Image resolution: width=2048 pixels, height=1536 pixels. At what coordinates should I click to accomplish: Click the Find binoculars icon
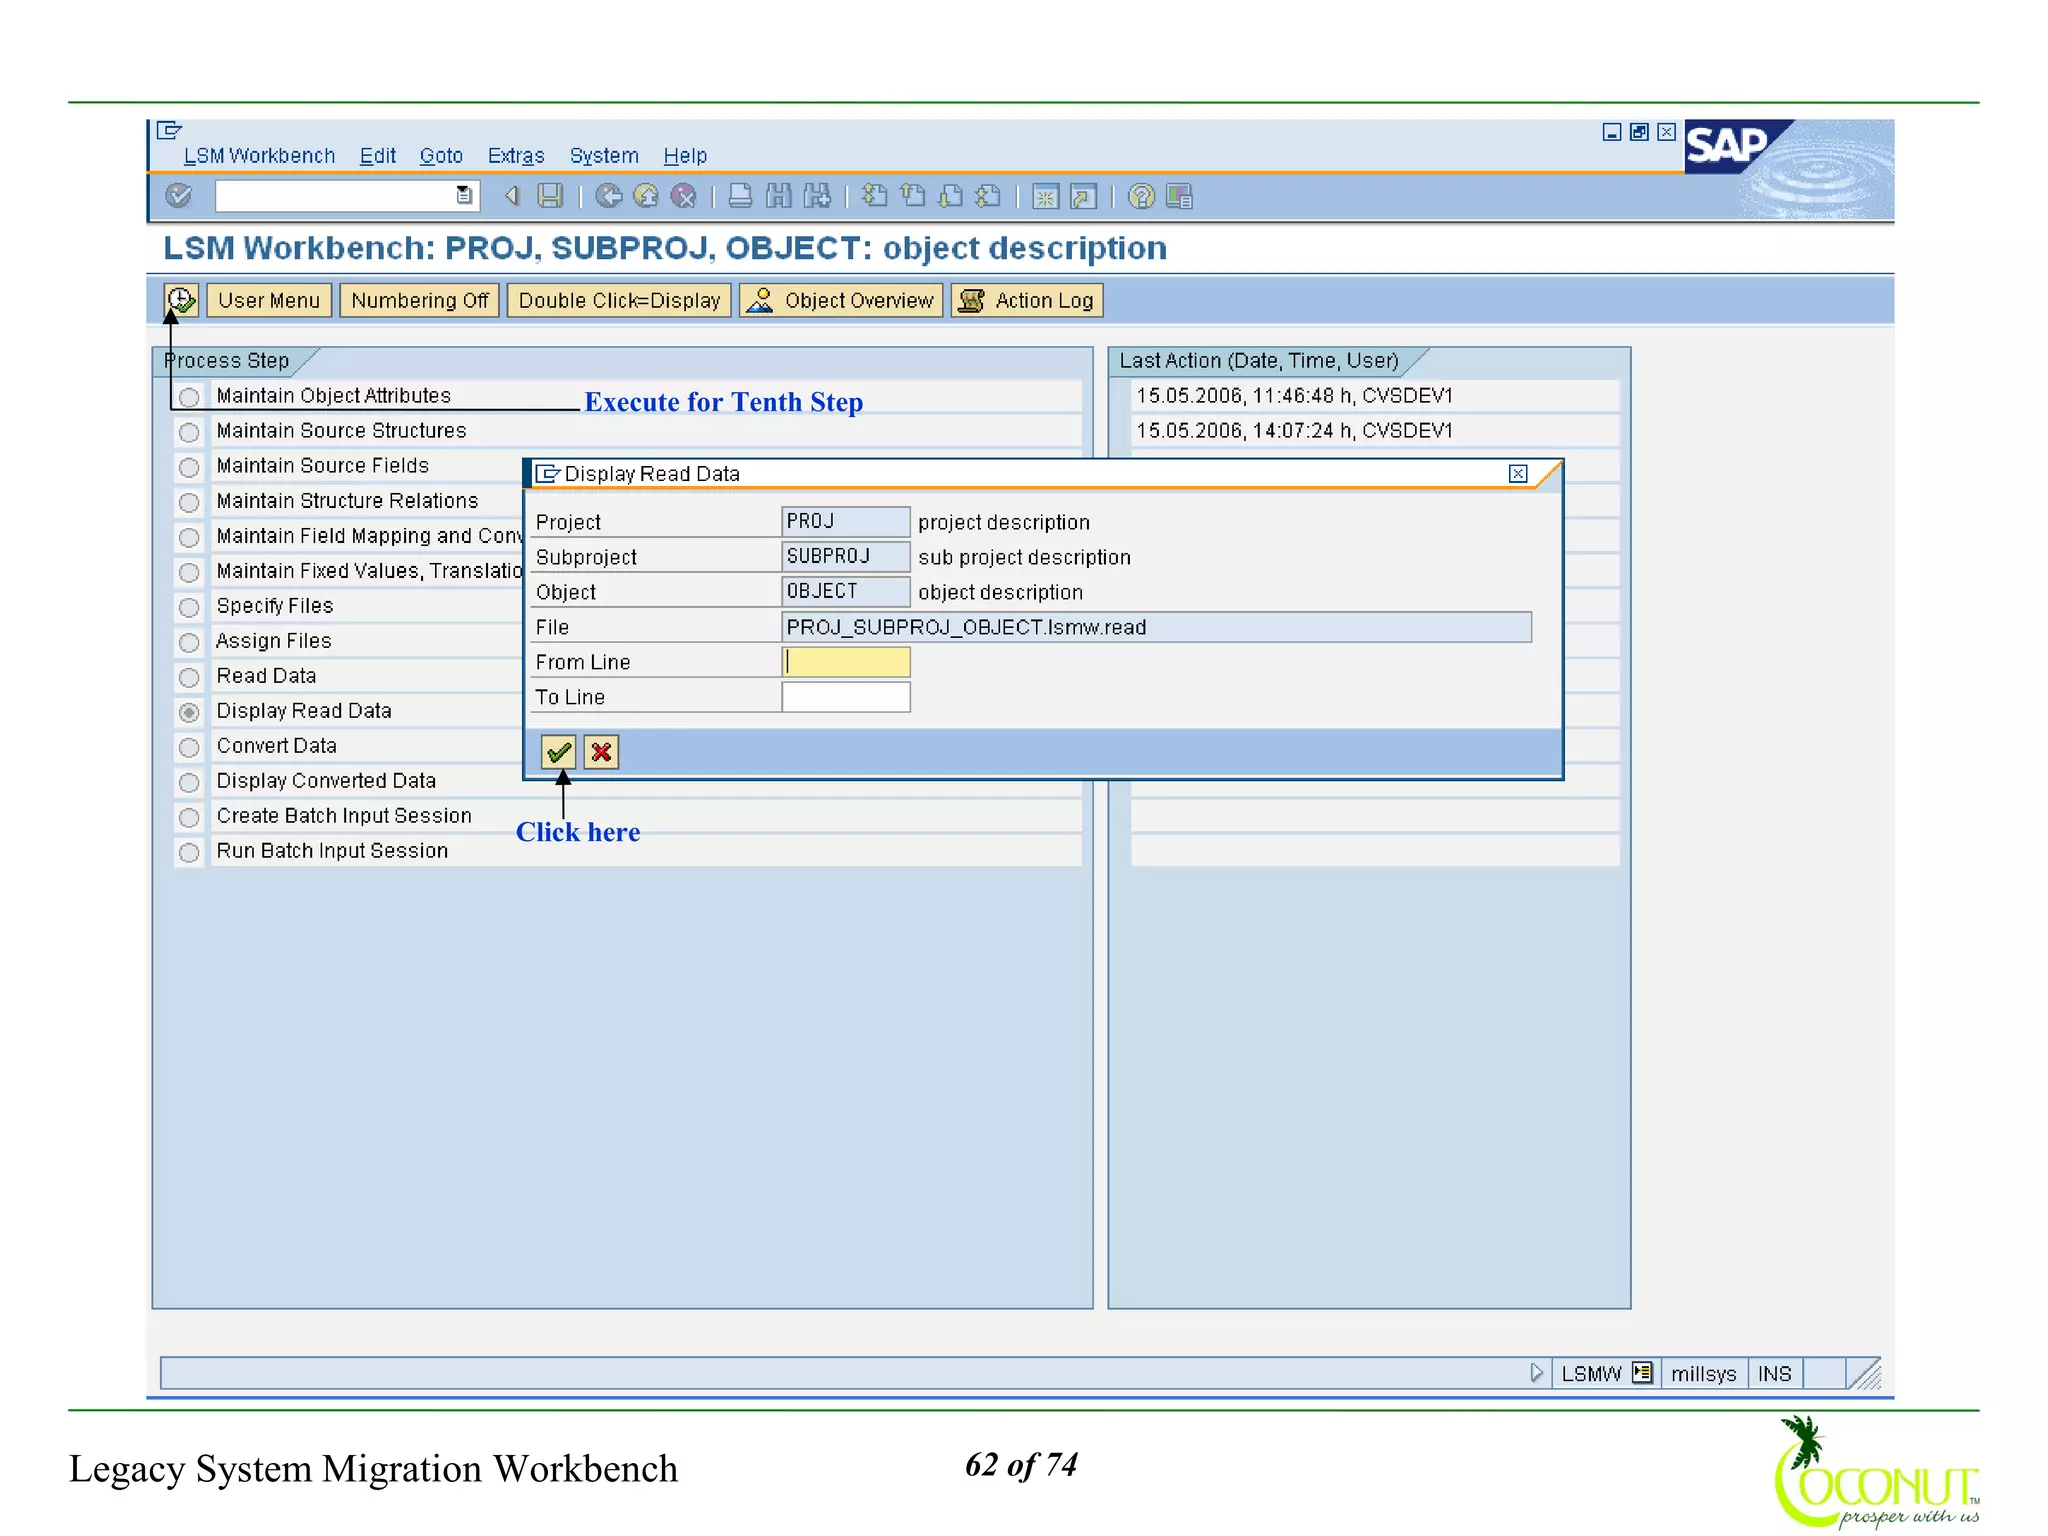[779, 196]
